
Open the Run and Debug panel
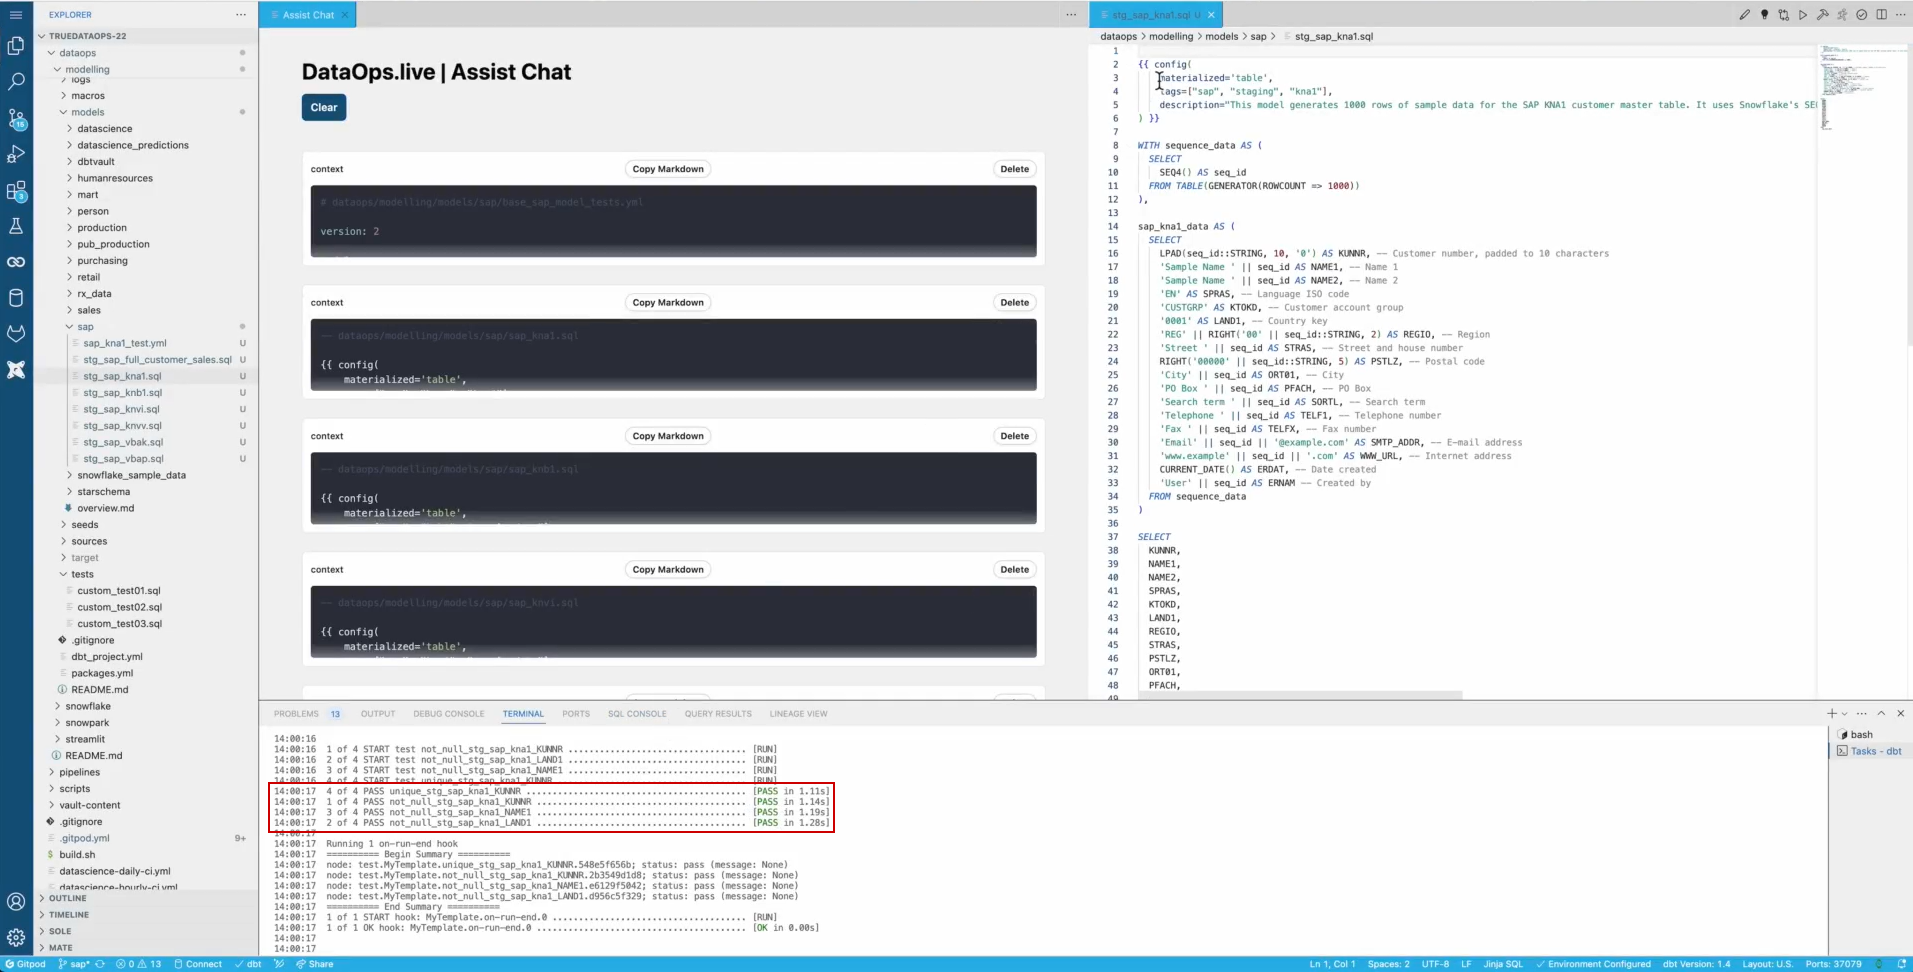tap(16, 154)
